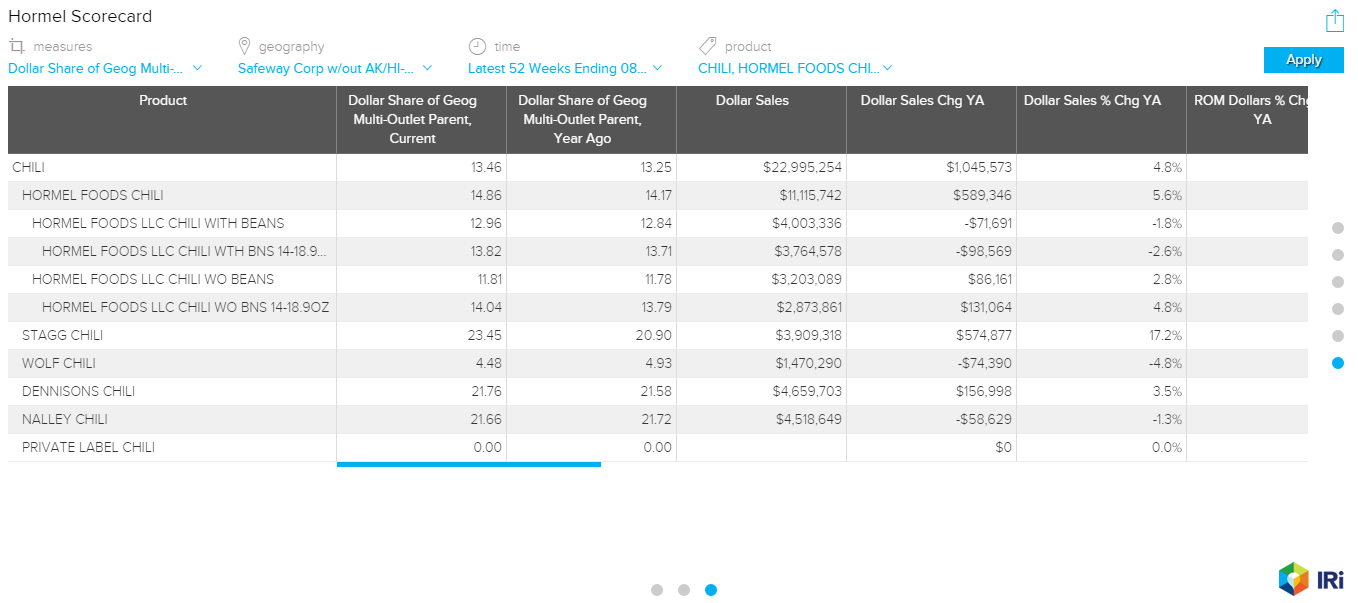Viewport: 1358px width, 603px height.
Task: Select the first bottom pagination dot
Action: (657, 590)
